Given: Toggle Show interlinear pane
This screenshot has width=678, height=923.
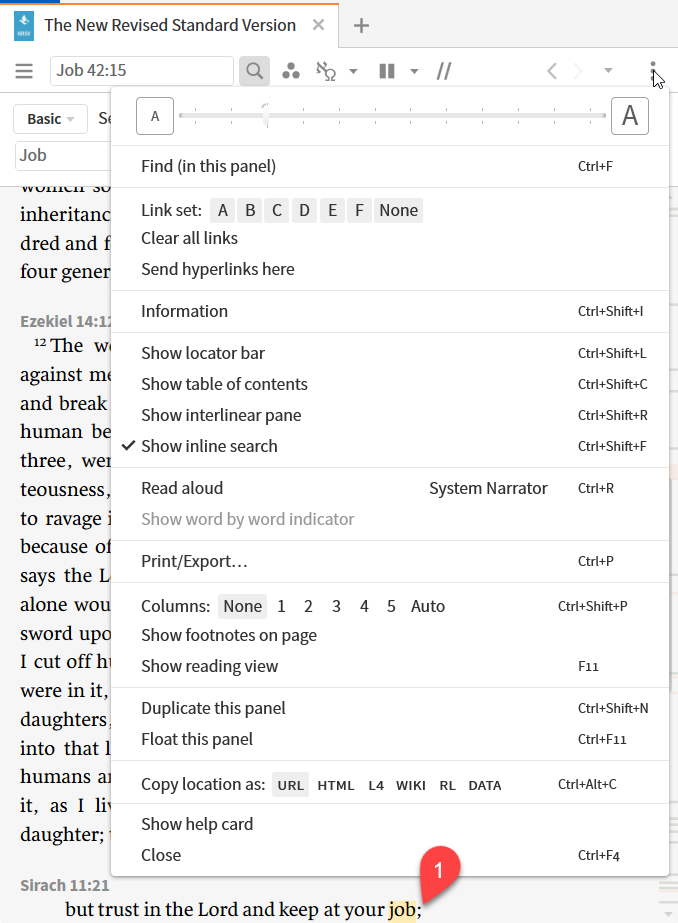Looking at the screenshot, I should point(390,416).
